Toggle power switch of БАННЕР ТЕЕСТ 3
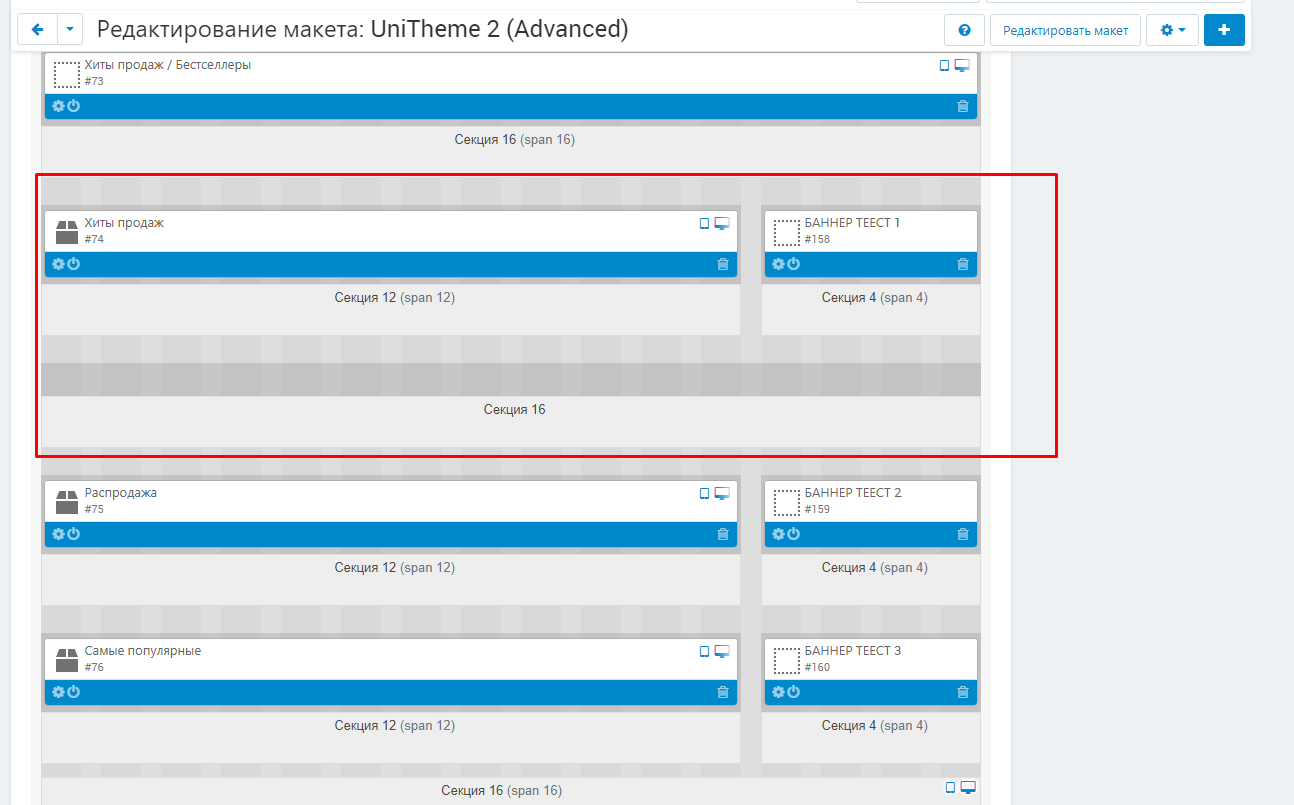Image resolution: width=1294 pixels, height=805 pixels. [793, 692]
